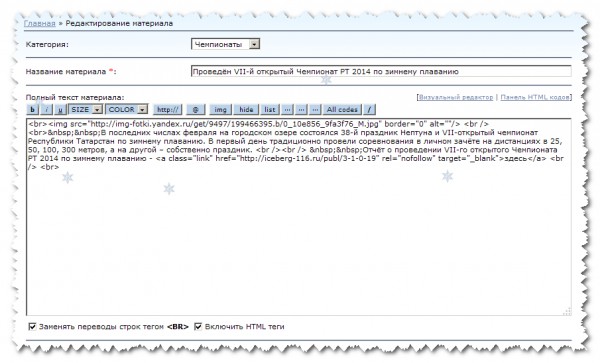Switch to Визуальный редактор
600x363 pixels.
456,97
